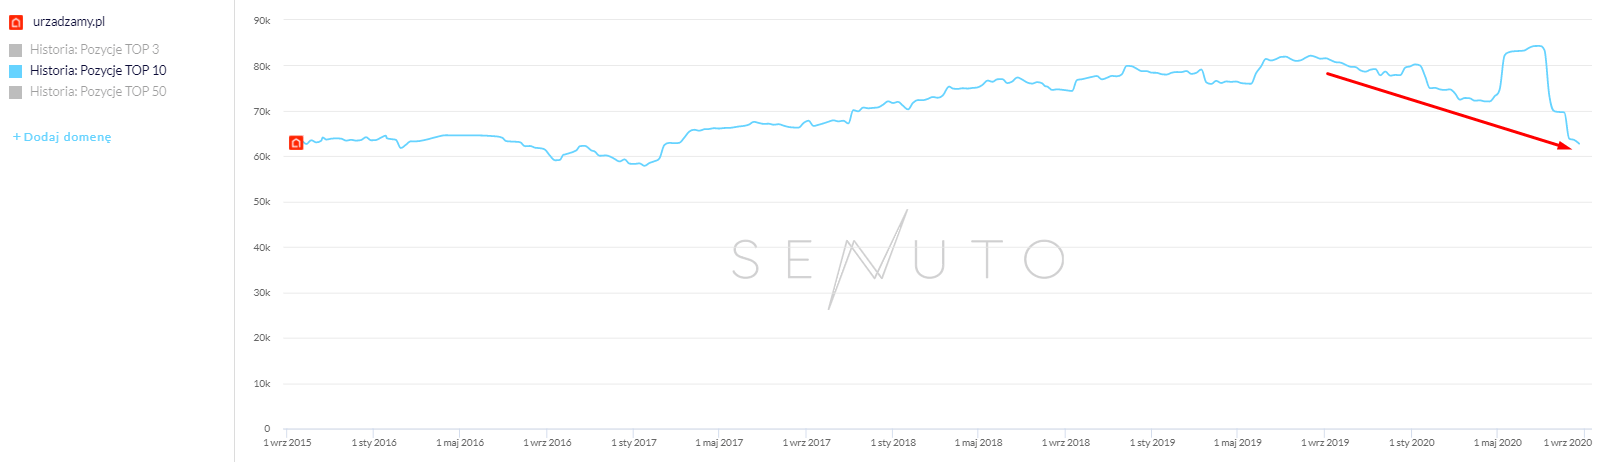The image size is (1608, 462).
Task: Click the 1 maj 2018 axis label
Action: 978,442
